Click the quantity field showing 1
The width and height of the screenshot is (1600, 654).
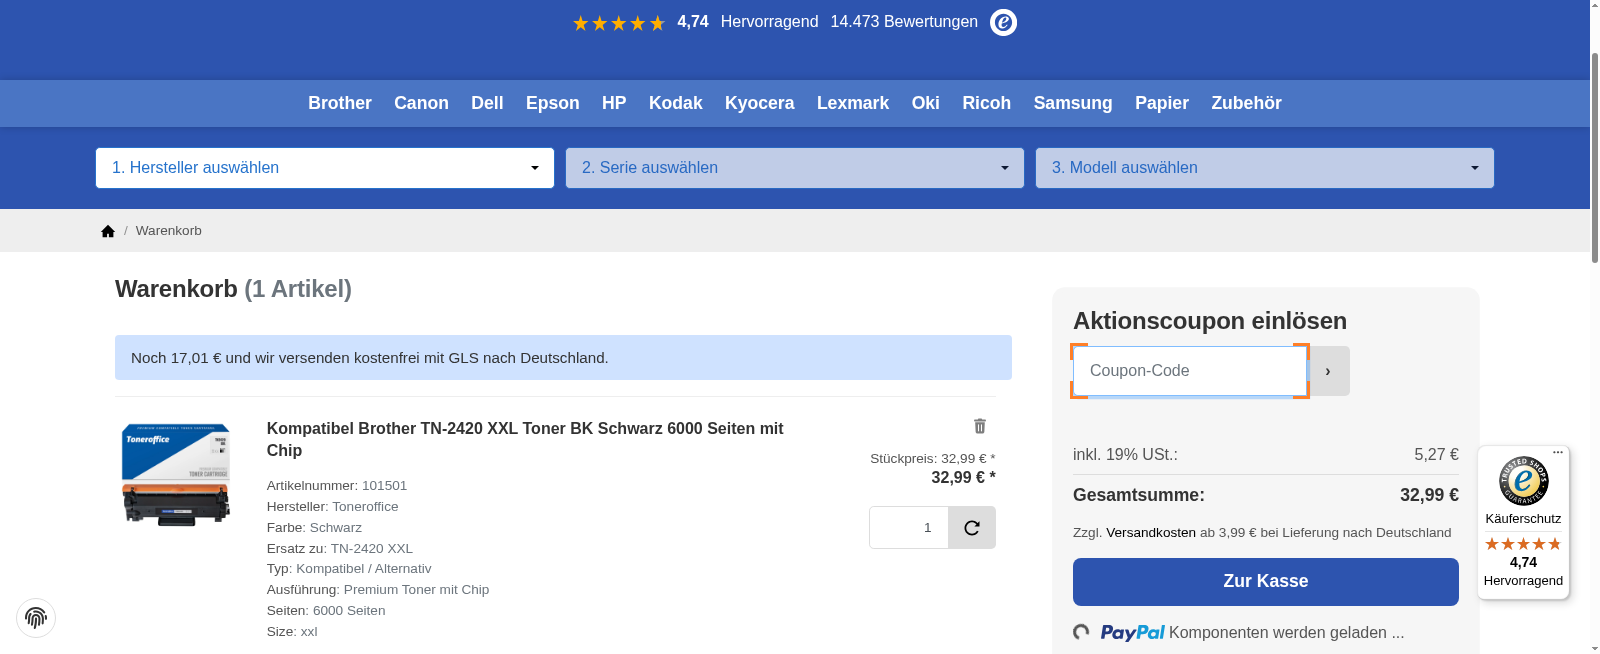909,527
